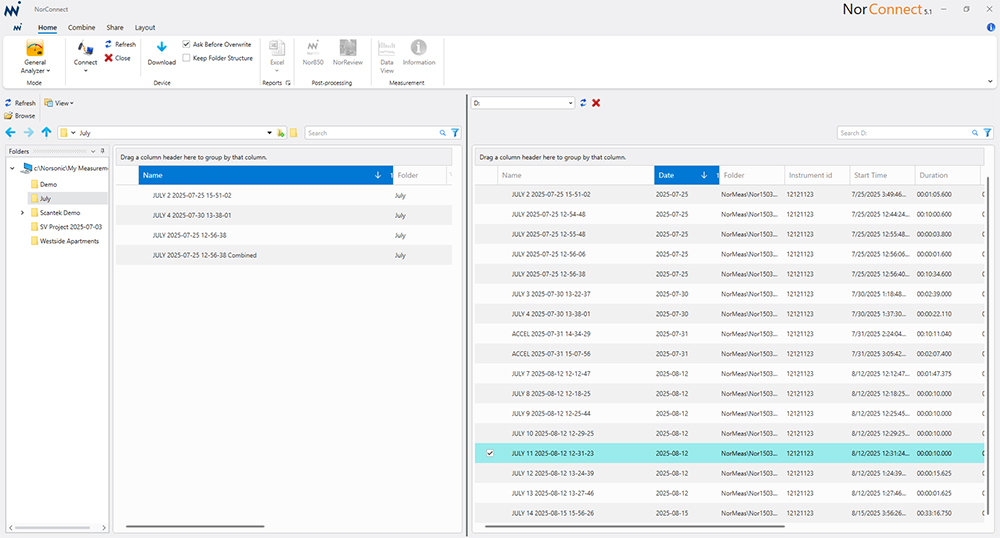The image size is (1000, 538).
Task: Open the View dropdown
Action: coord(59,103)
